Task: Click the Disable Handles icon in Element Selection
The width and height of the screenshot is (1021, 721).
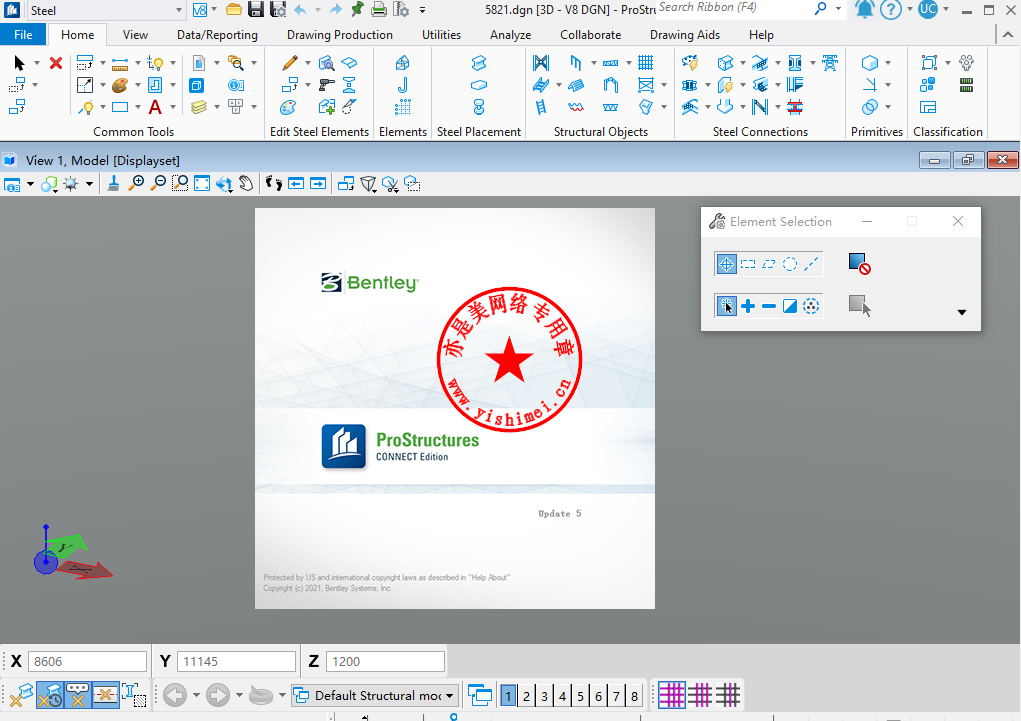Action: 860,264
